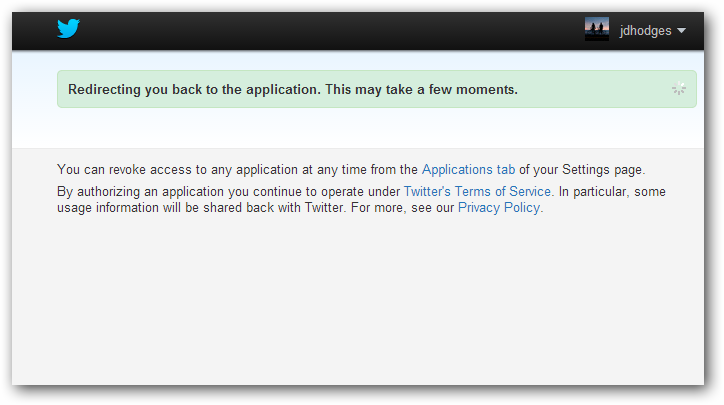The width and height of the screenshot is (724, 405).
Task: Click the "By authorizing an application" text
Action: point(150,191)
